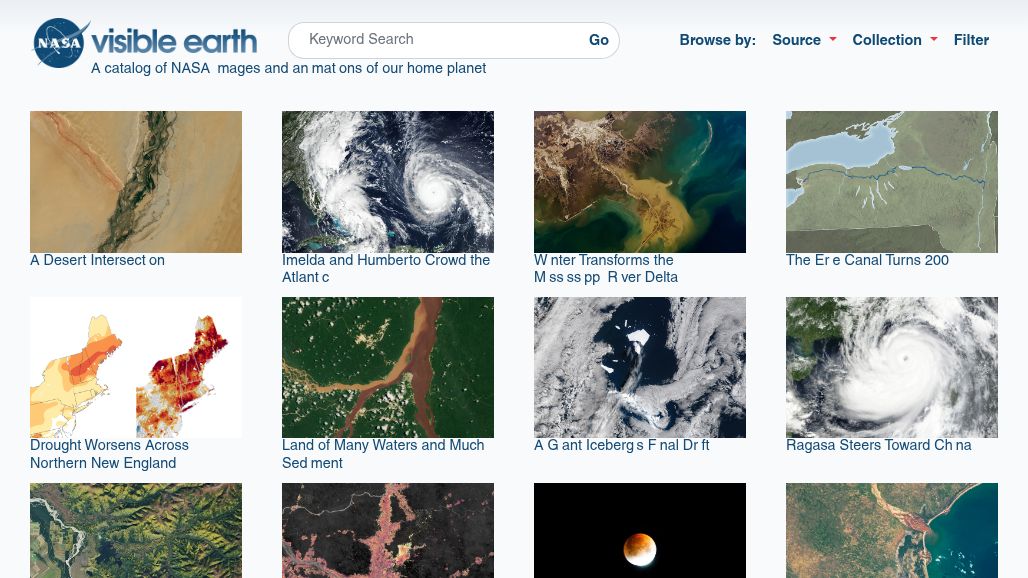Click the lunar eclipse thumbnail

[640, 531]
